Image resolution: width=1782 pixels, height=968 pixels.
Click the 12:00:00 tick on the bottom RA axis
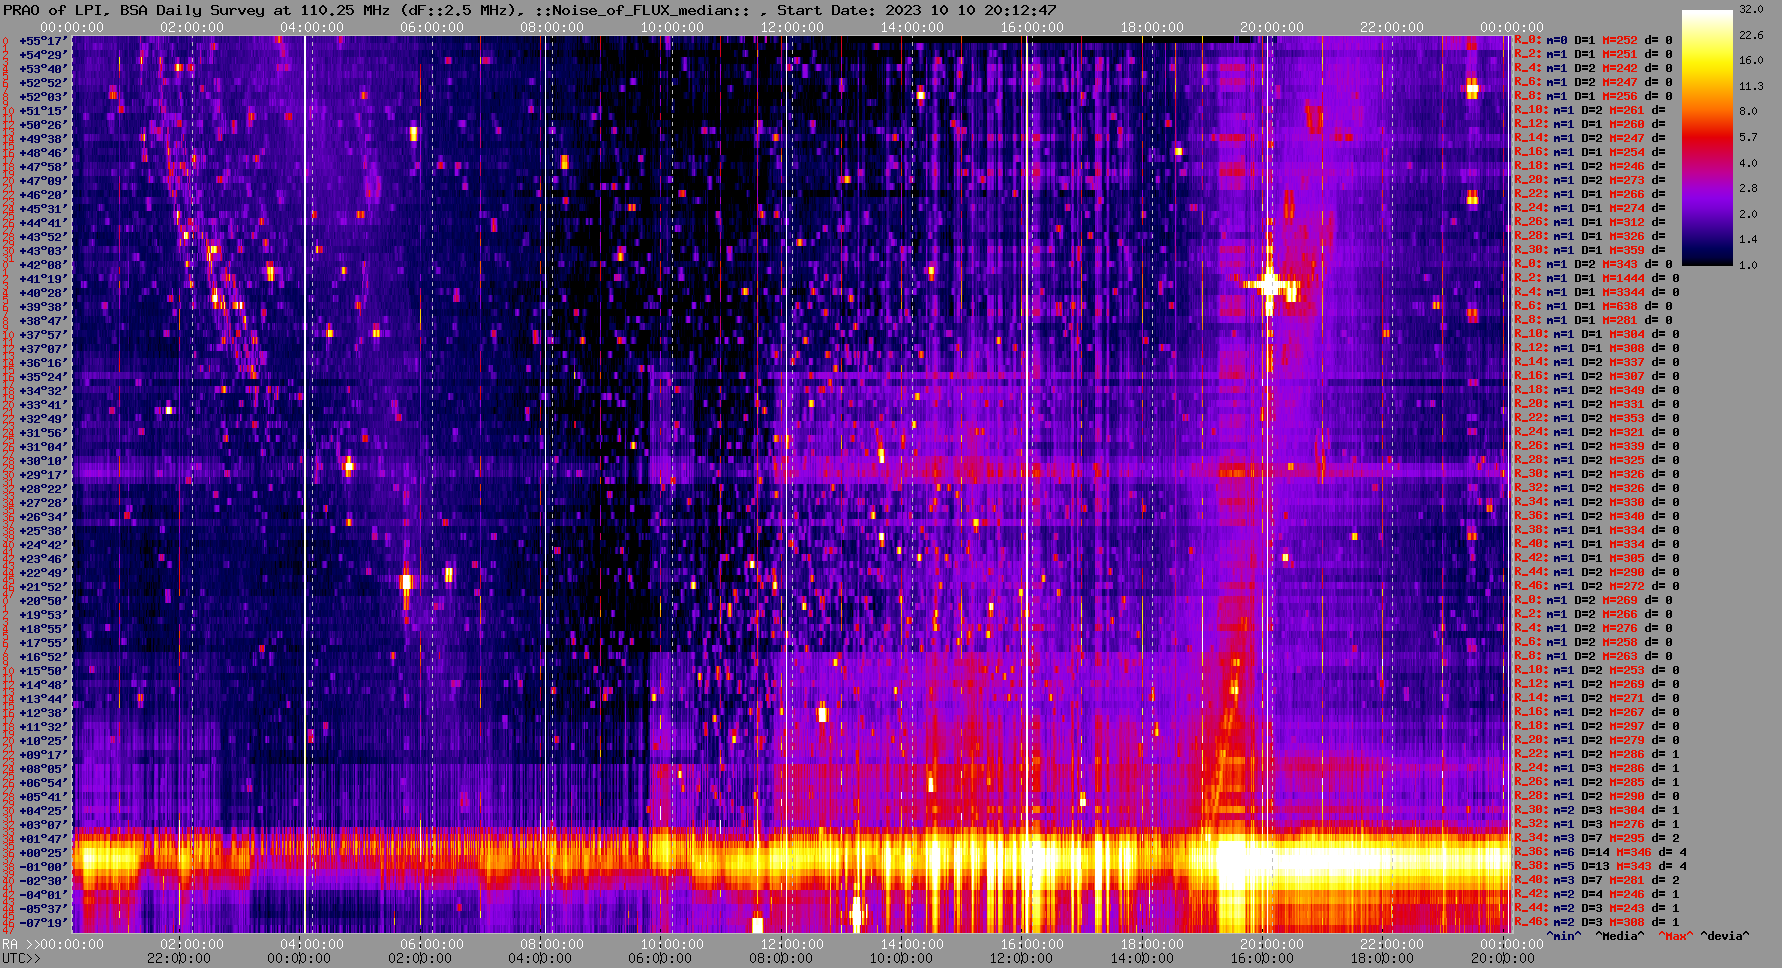pyautogui.click(x=792, y=944)
